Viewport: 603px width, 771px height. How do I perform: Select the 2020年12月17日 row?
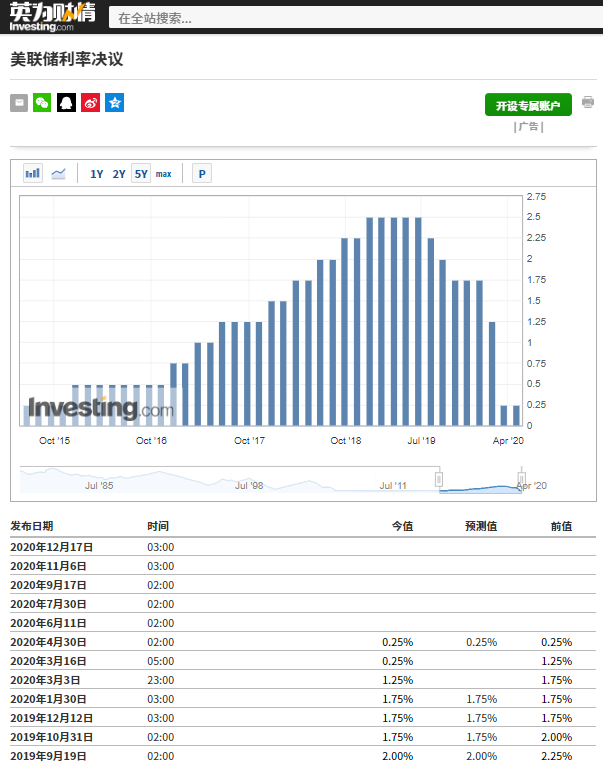tap(303, 547)
